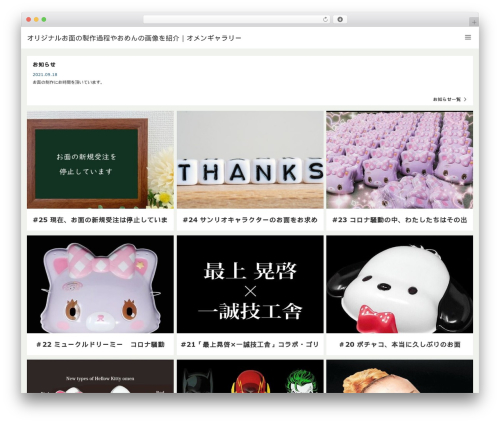Viewport: 500px width, 423px height.
Task: Open the purple masks pile thumbnail
Action: click(x=399, y=160)
